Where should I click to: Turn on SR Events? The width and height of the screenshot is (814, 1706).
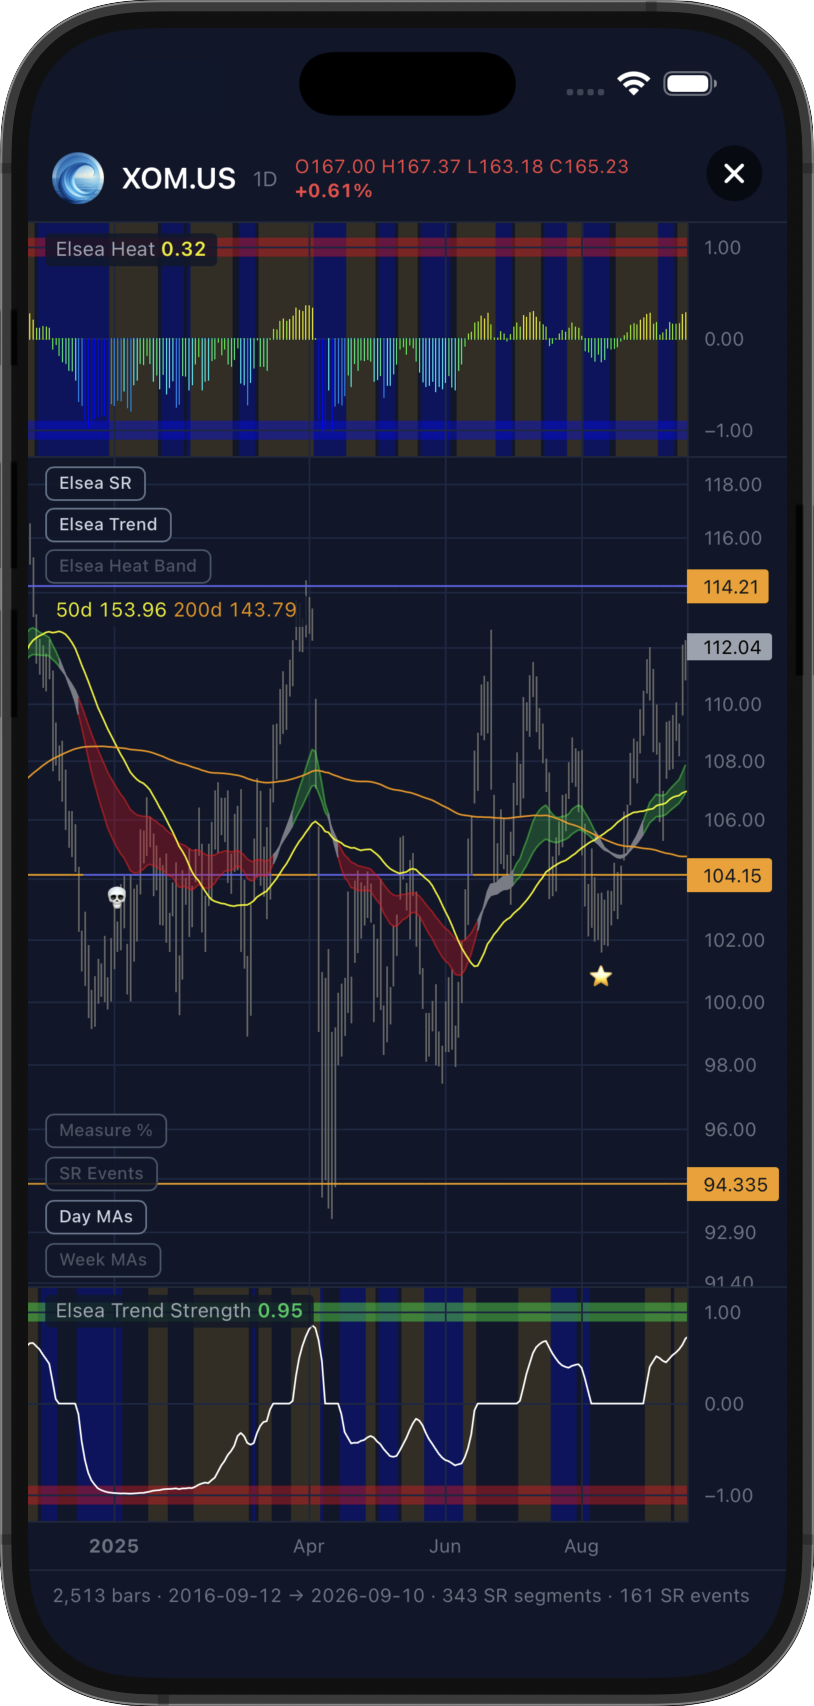pos(101,1173)
